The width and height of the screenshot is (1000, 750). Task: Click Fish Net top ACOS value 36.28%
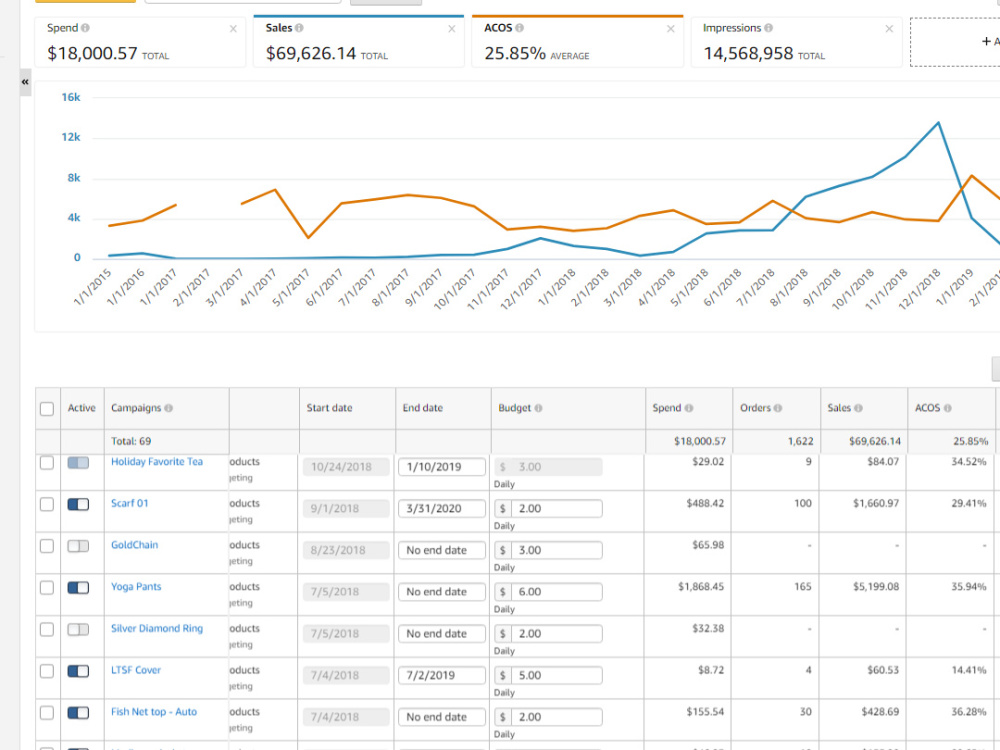click(969, 712)
